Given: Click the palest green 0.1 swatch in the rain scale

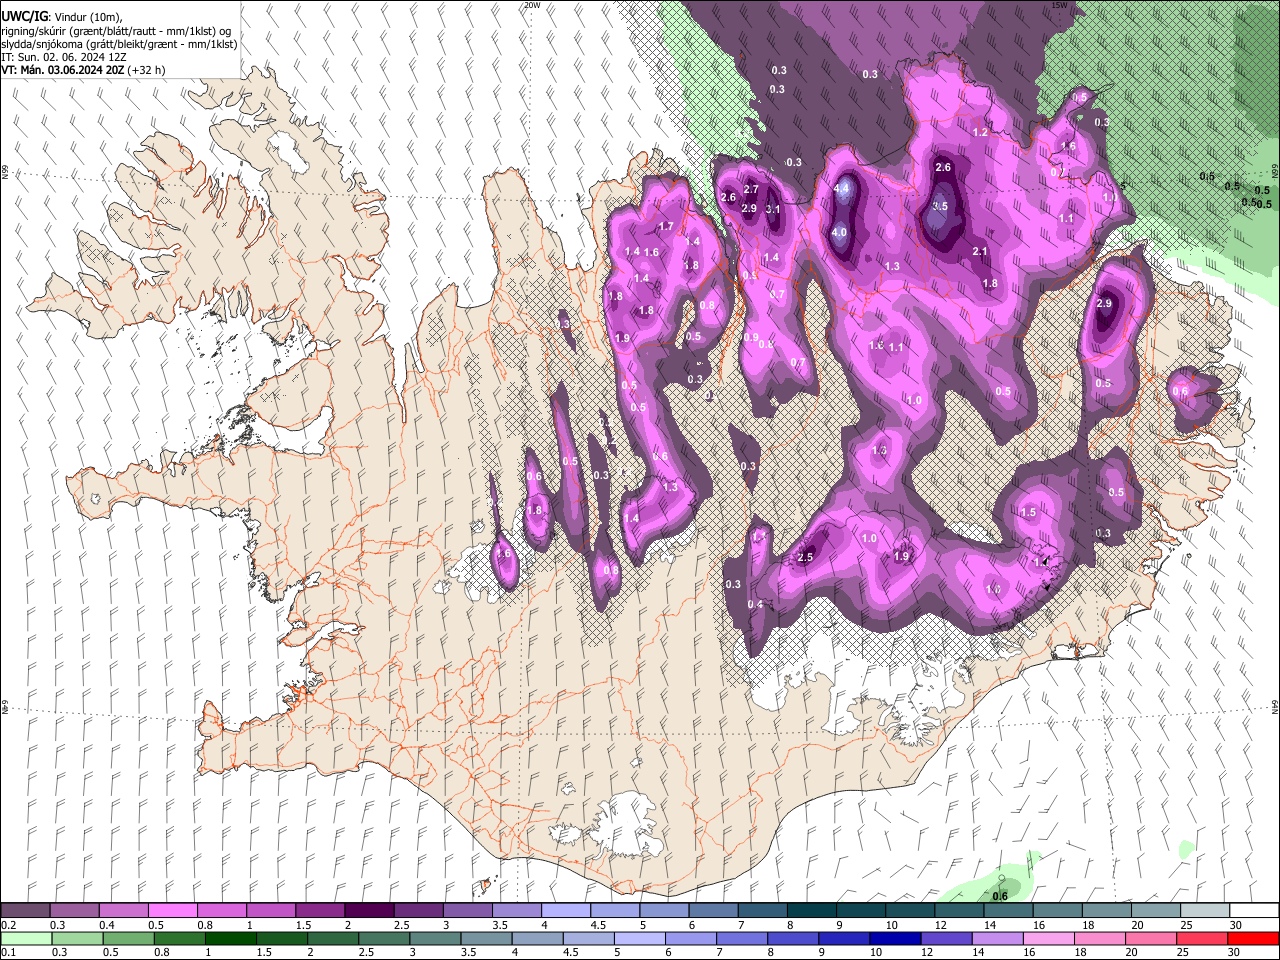Looking at the screenshot, I should [26, 939].
